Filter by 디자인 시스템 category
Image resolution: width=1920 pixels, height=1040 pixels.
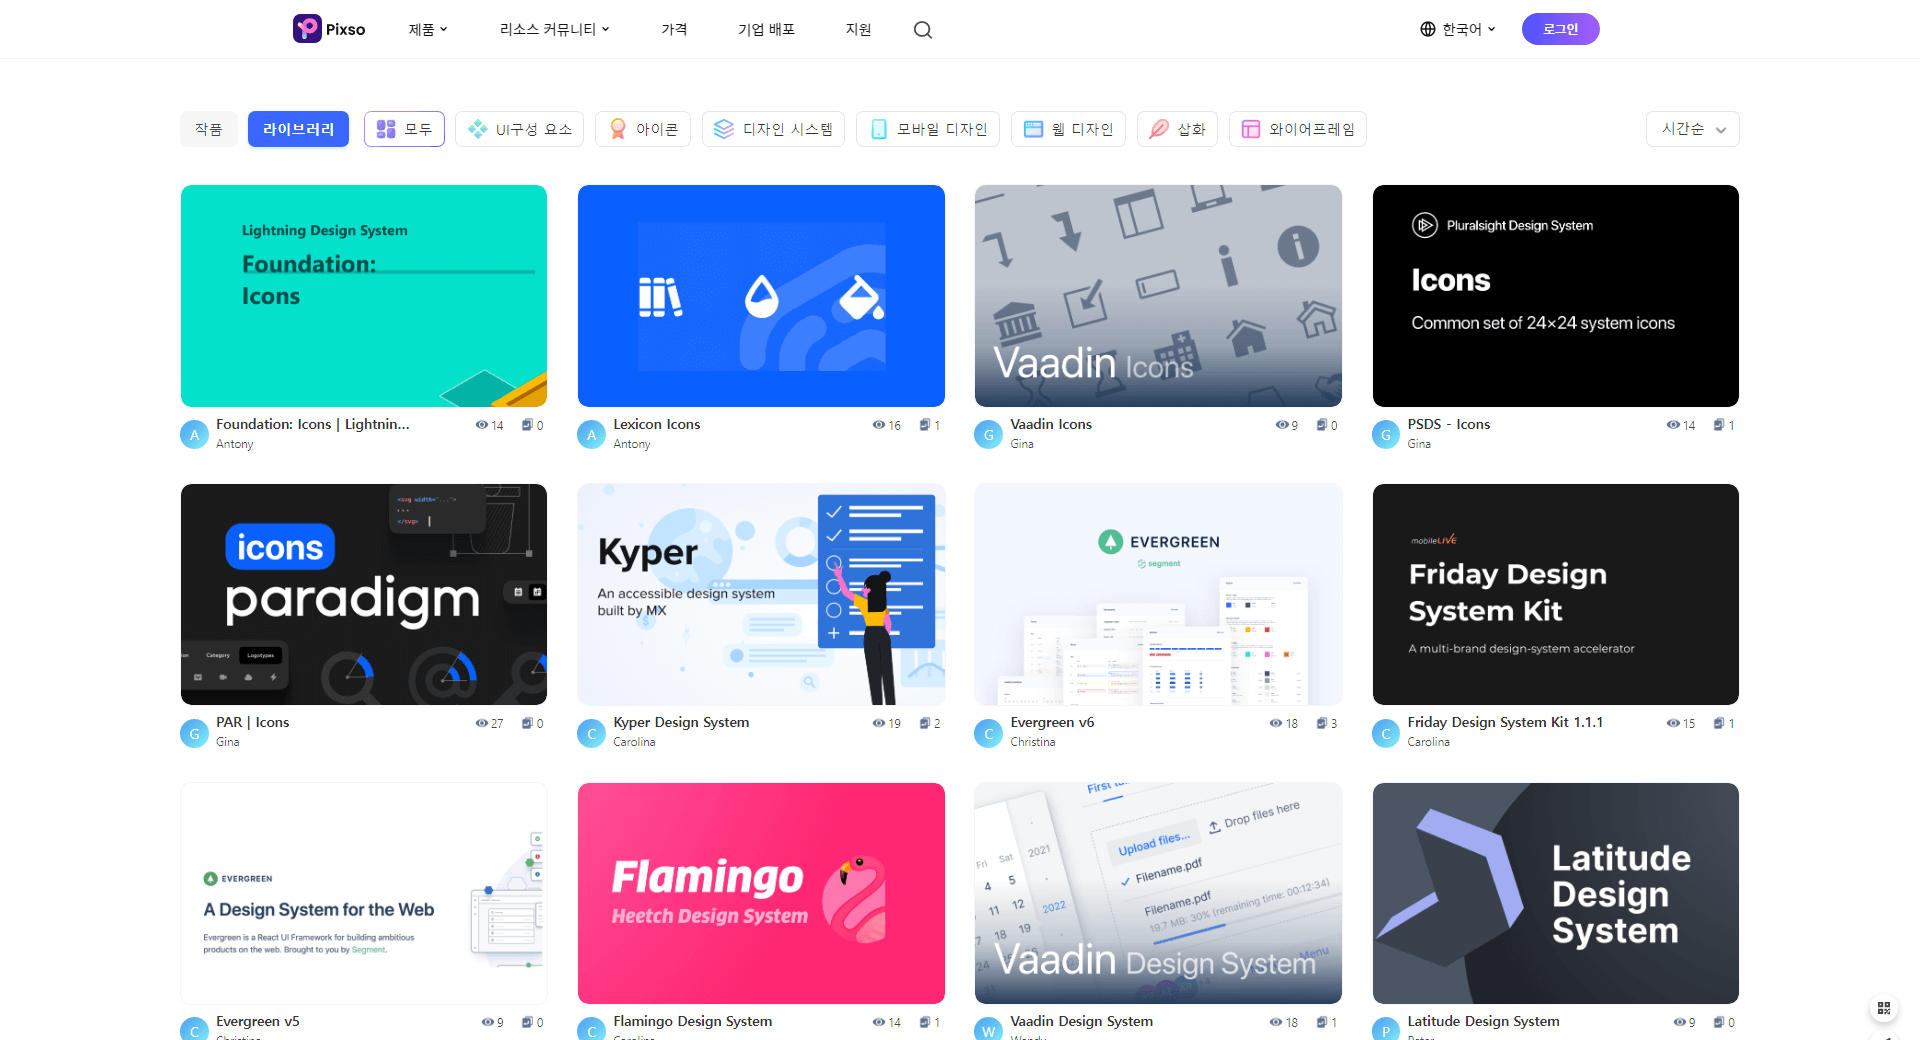pos(773,129)
